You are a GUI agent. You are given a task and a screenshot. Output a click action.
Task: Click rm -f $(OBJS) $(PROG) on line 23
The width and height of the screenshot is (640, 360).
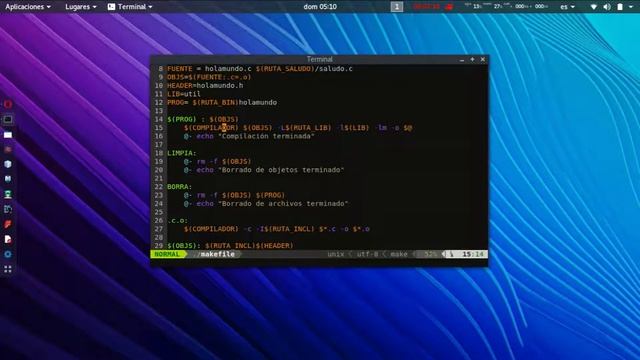(x=241, y=195)
